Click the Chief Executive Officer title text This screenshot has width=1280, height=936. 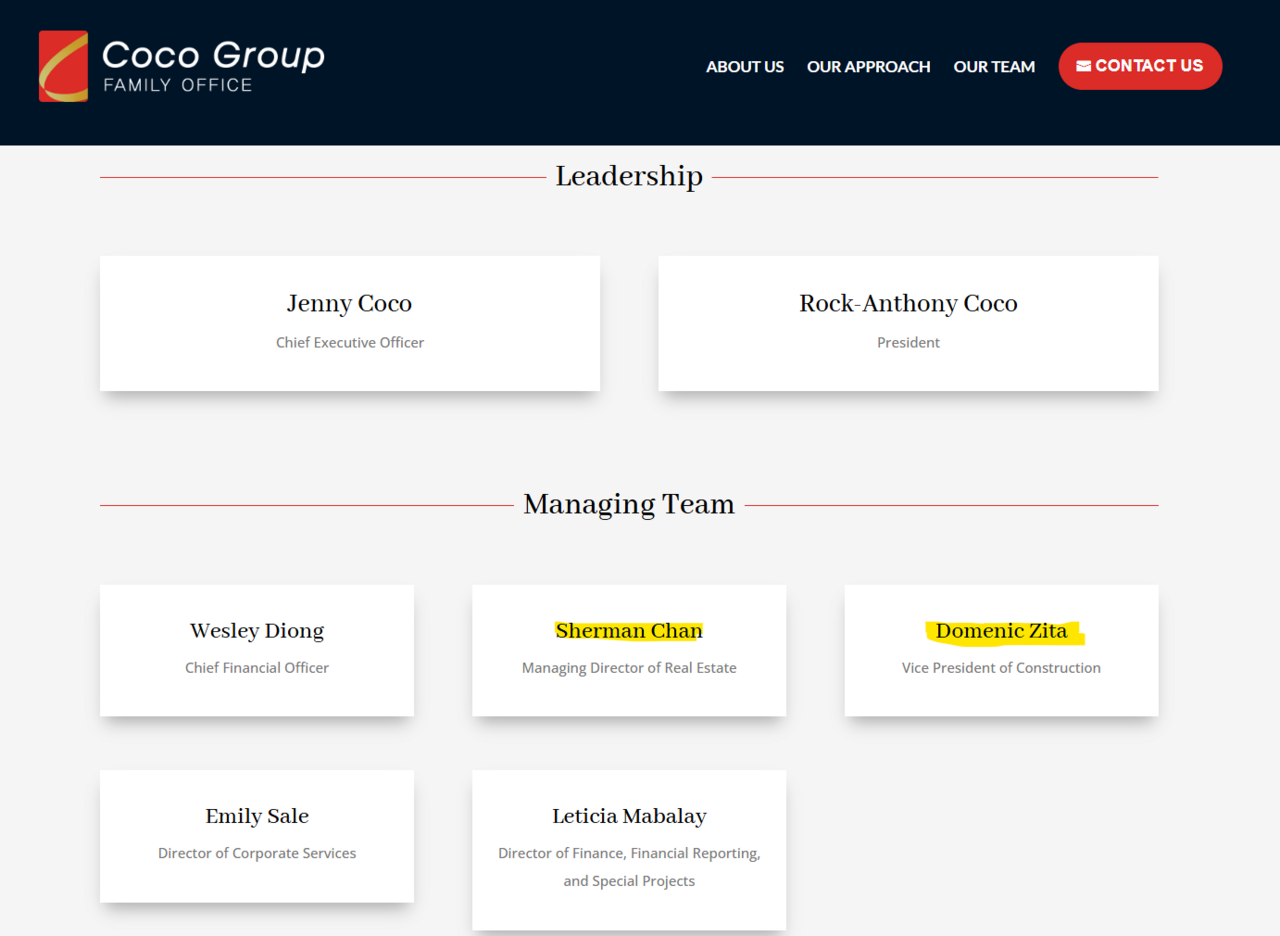click(349, 343)
